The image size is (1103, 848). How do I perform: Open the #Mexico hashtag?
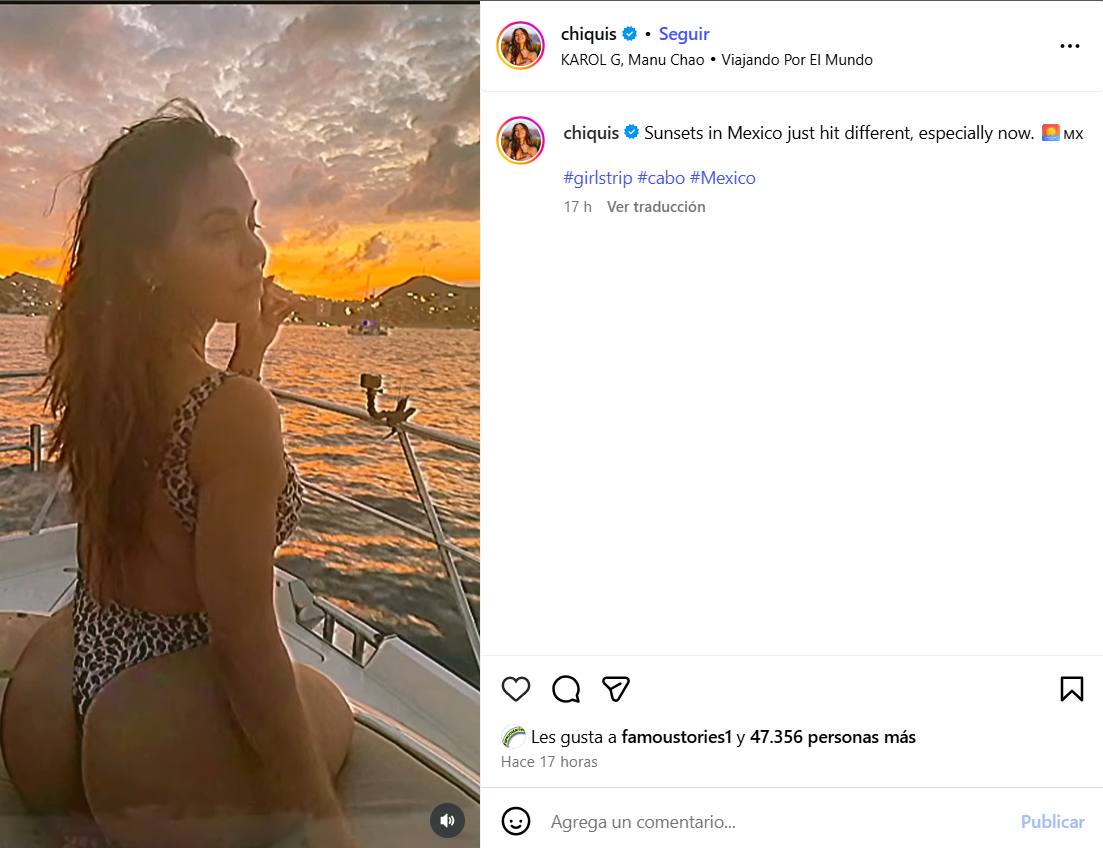point(722,178)
